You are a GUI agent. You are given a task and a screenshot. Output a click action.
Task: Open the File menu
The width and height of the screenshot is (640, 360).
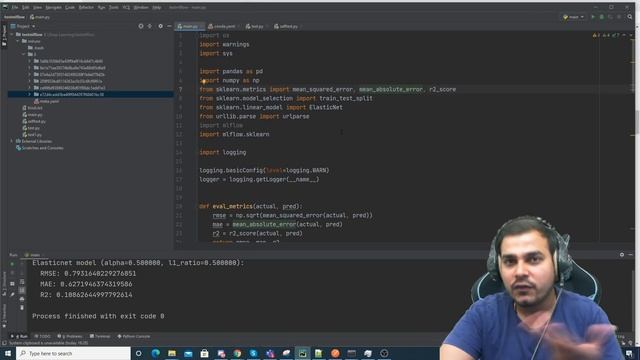tap(15, 7)
